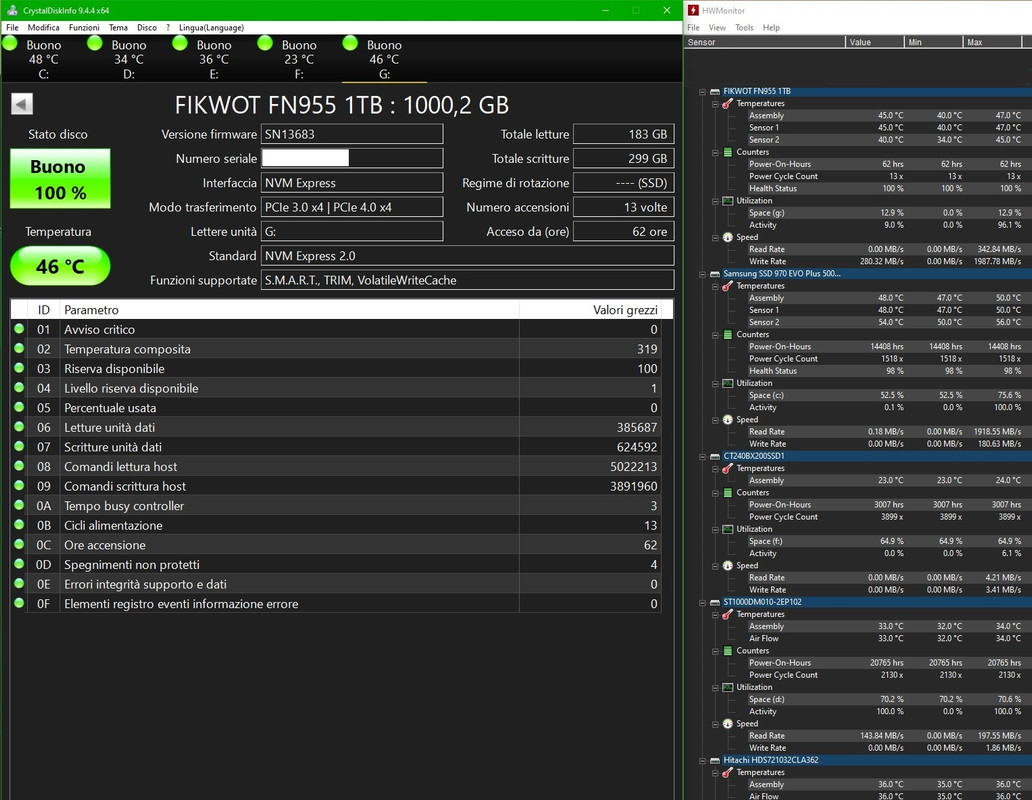
Task: Click the green status dot for Avviso critico
Action: [19, 328]
